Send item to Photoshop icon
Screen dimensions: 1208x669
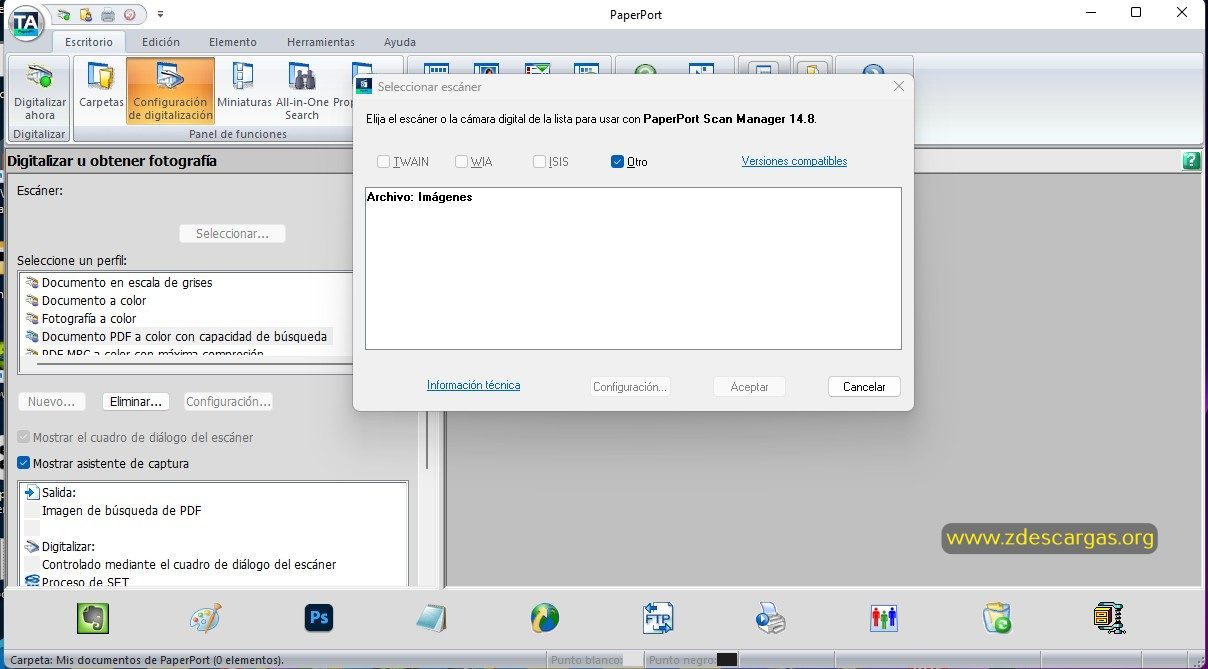tap(319, 619)
